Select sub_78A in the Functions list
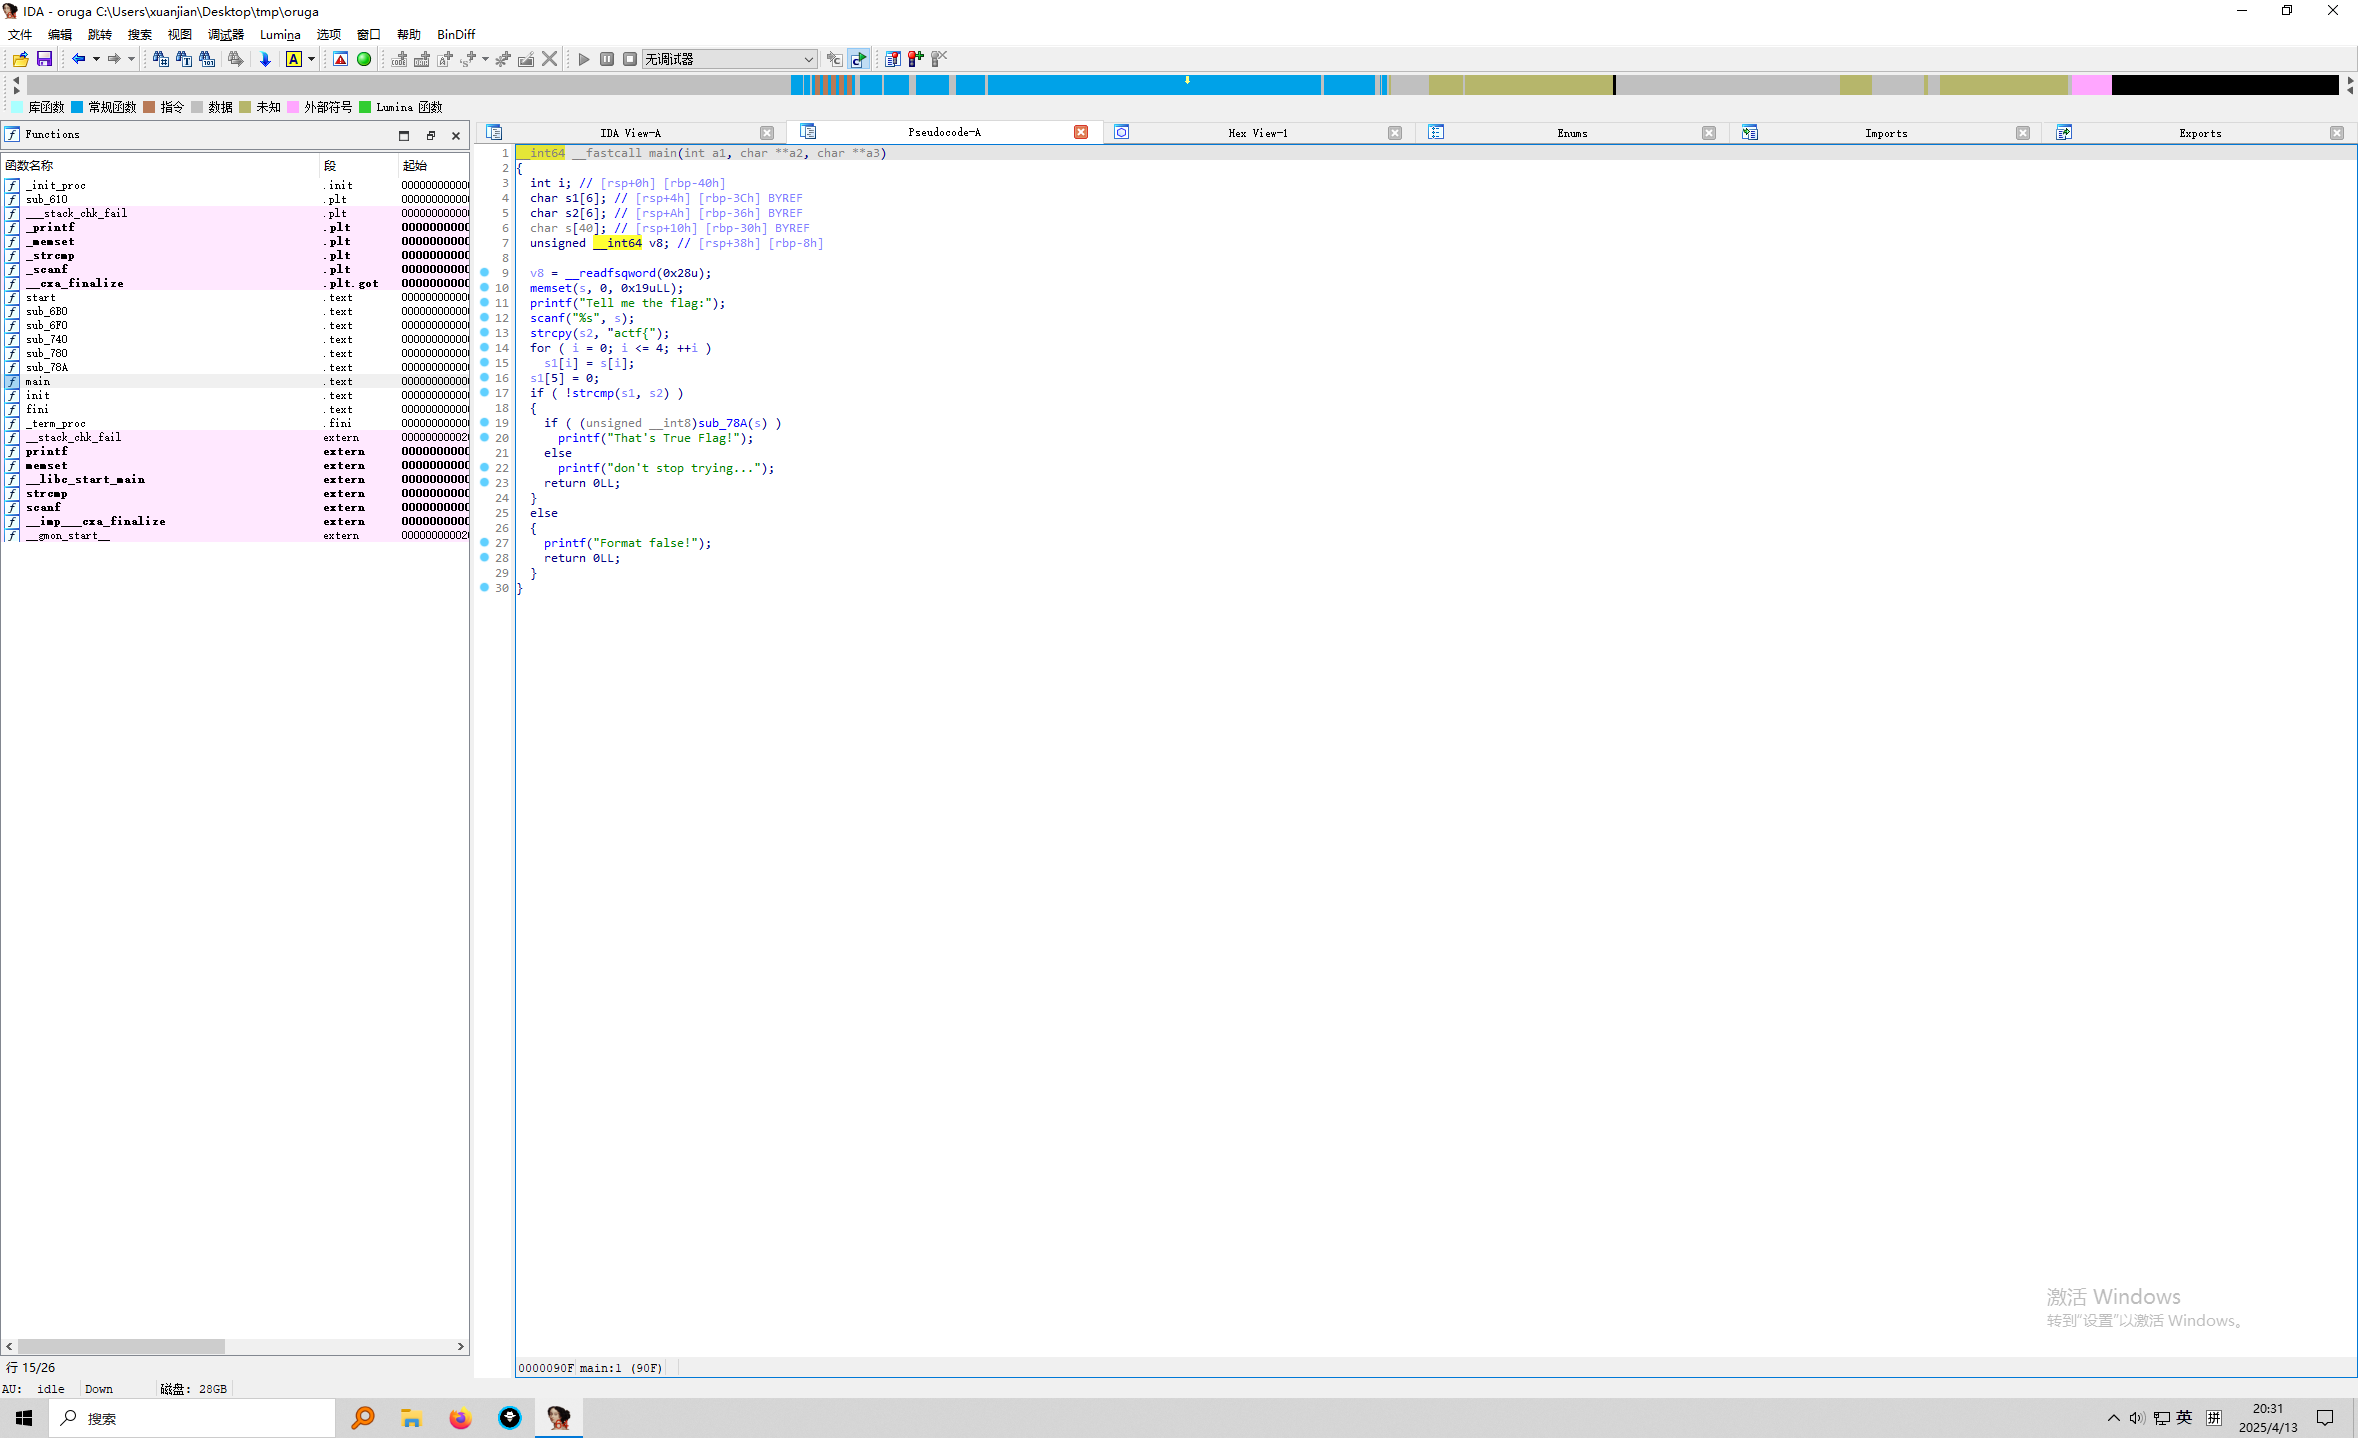Viewport: 2358px width, 1438px height. pyautogui.click(x=47, y=367)
